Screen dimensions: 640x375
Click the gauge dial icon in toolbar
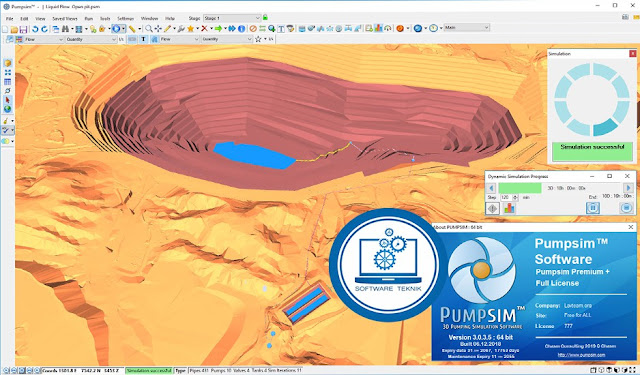coord(388,28)
